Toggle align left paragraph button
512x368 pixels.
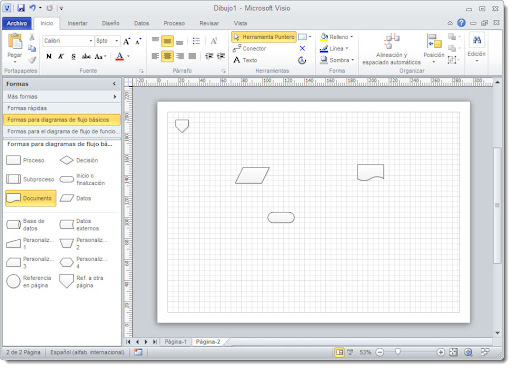(155, 56)
